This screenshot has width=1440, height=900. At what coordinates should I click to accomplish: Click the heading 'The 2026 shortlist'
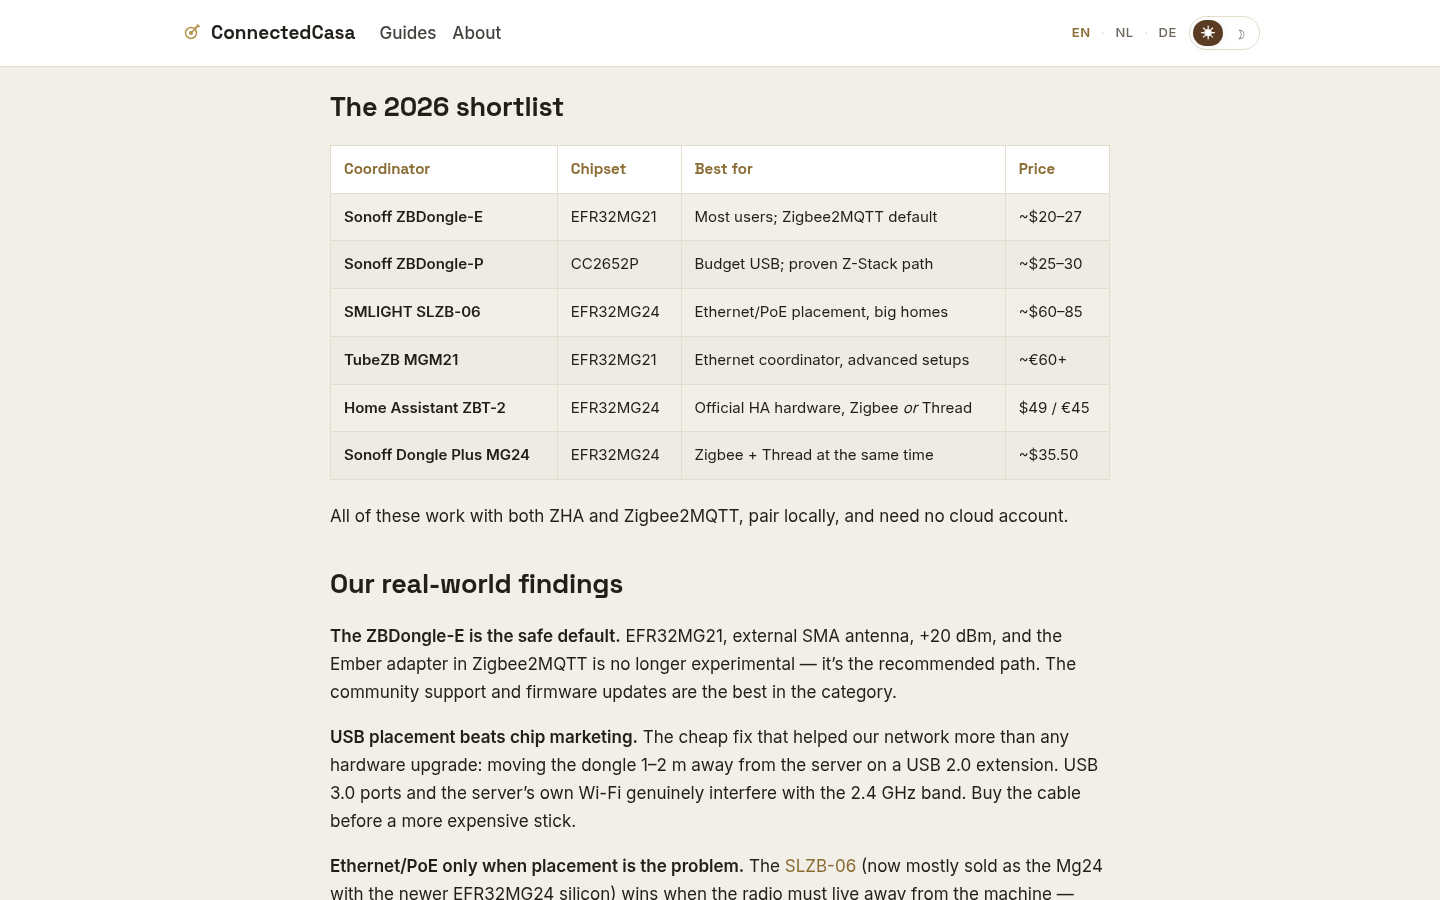tap(447, 107)
